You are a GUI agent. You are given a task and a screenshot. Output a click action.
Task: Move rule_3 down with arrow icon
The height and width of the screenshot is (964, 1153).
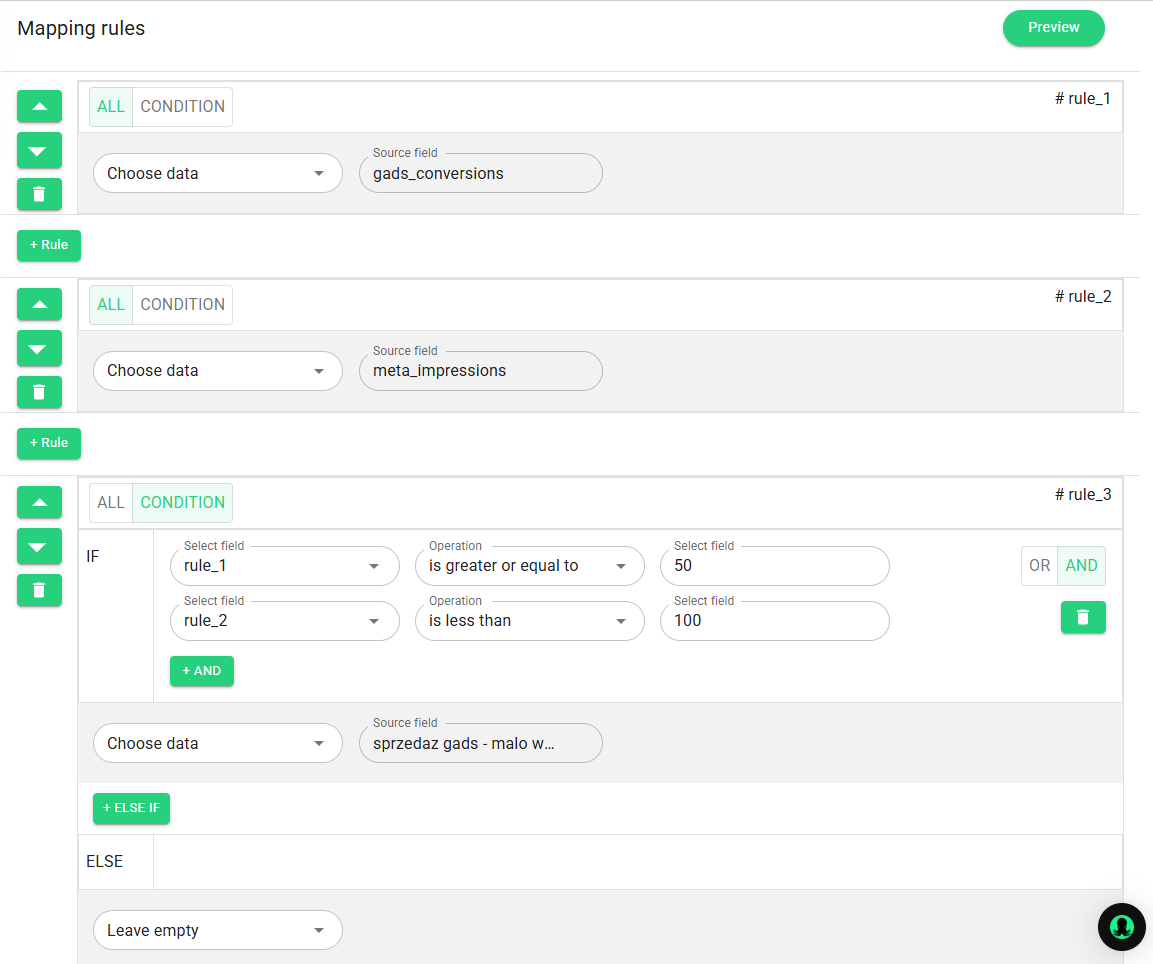39,546
